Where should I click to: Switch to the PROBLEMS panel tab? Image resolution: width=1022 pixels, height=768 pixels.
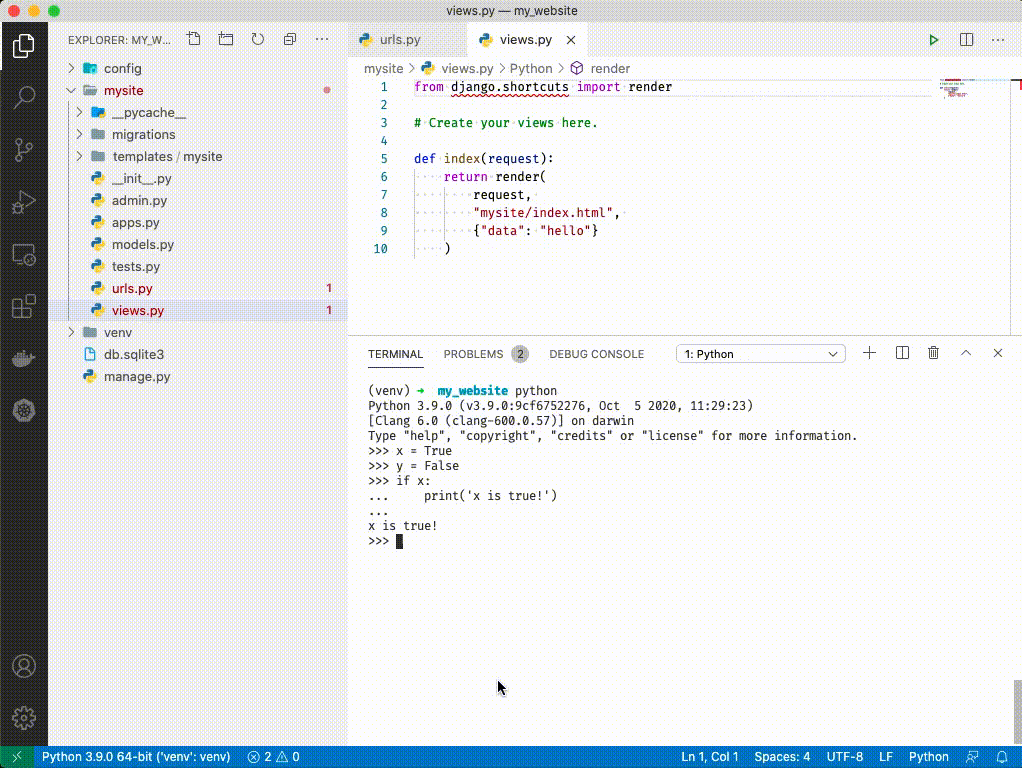(473, 354)
